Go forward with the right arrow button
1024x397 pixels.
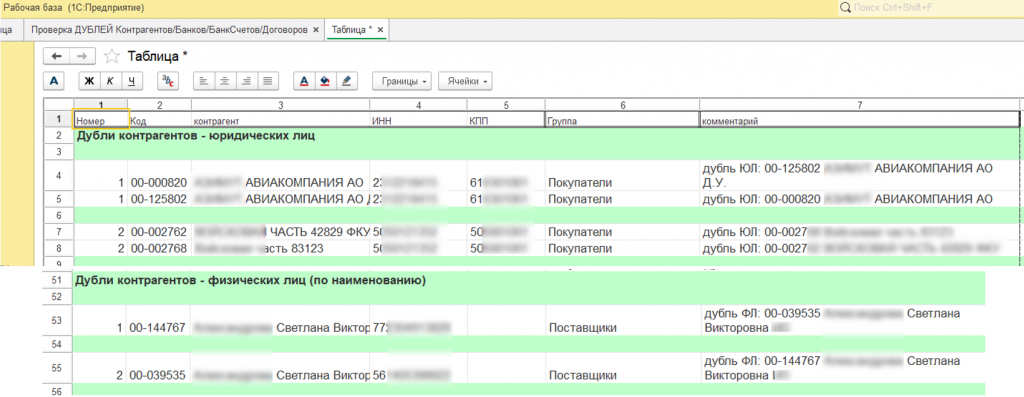(82, 56)
